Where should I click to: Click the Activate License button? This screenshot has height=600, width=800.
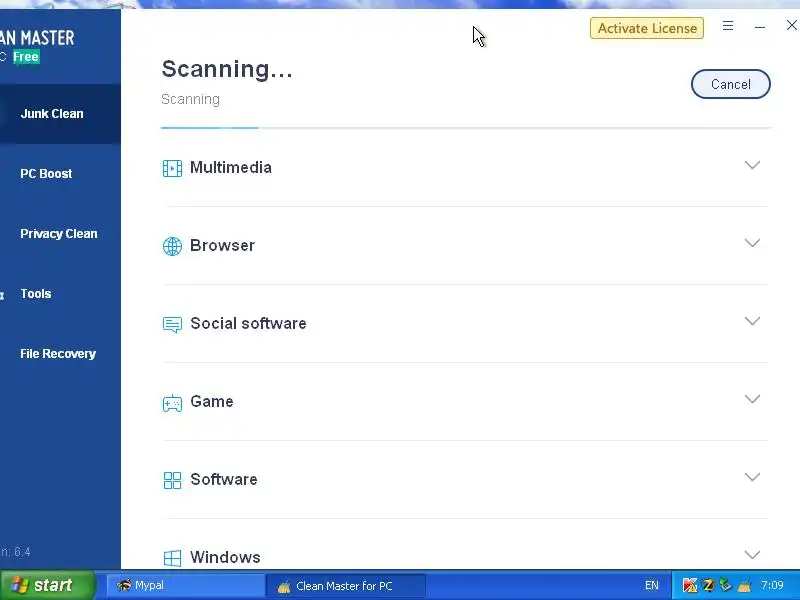[x=647, y=28]
